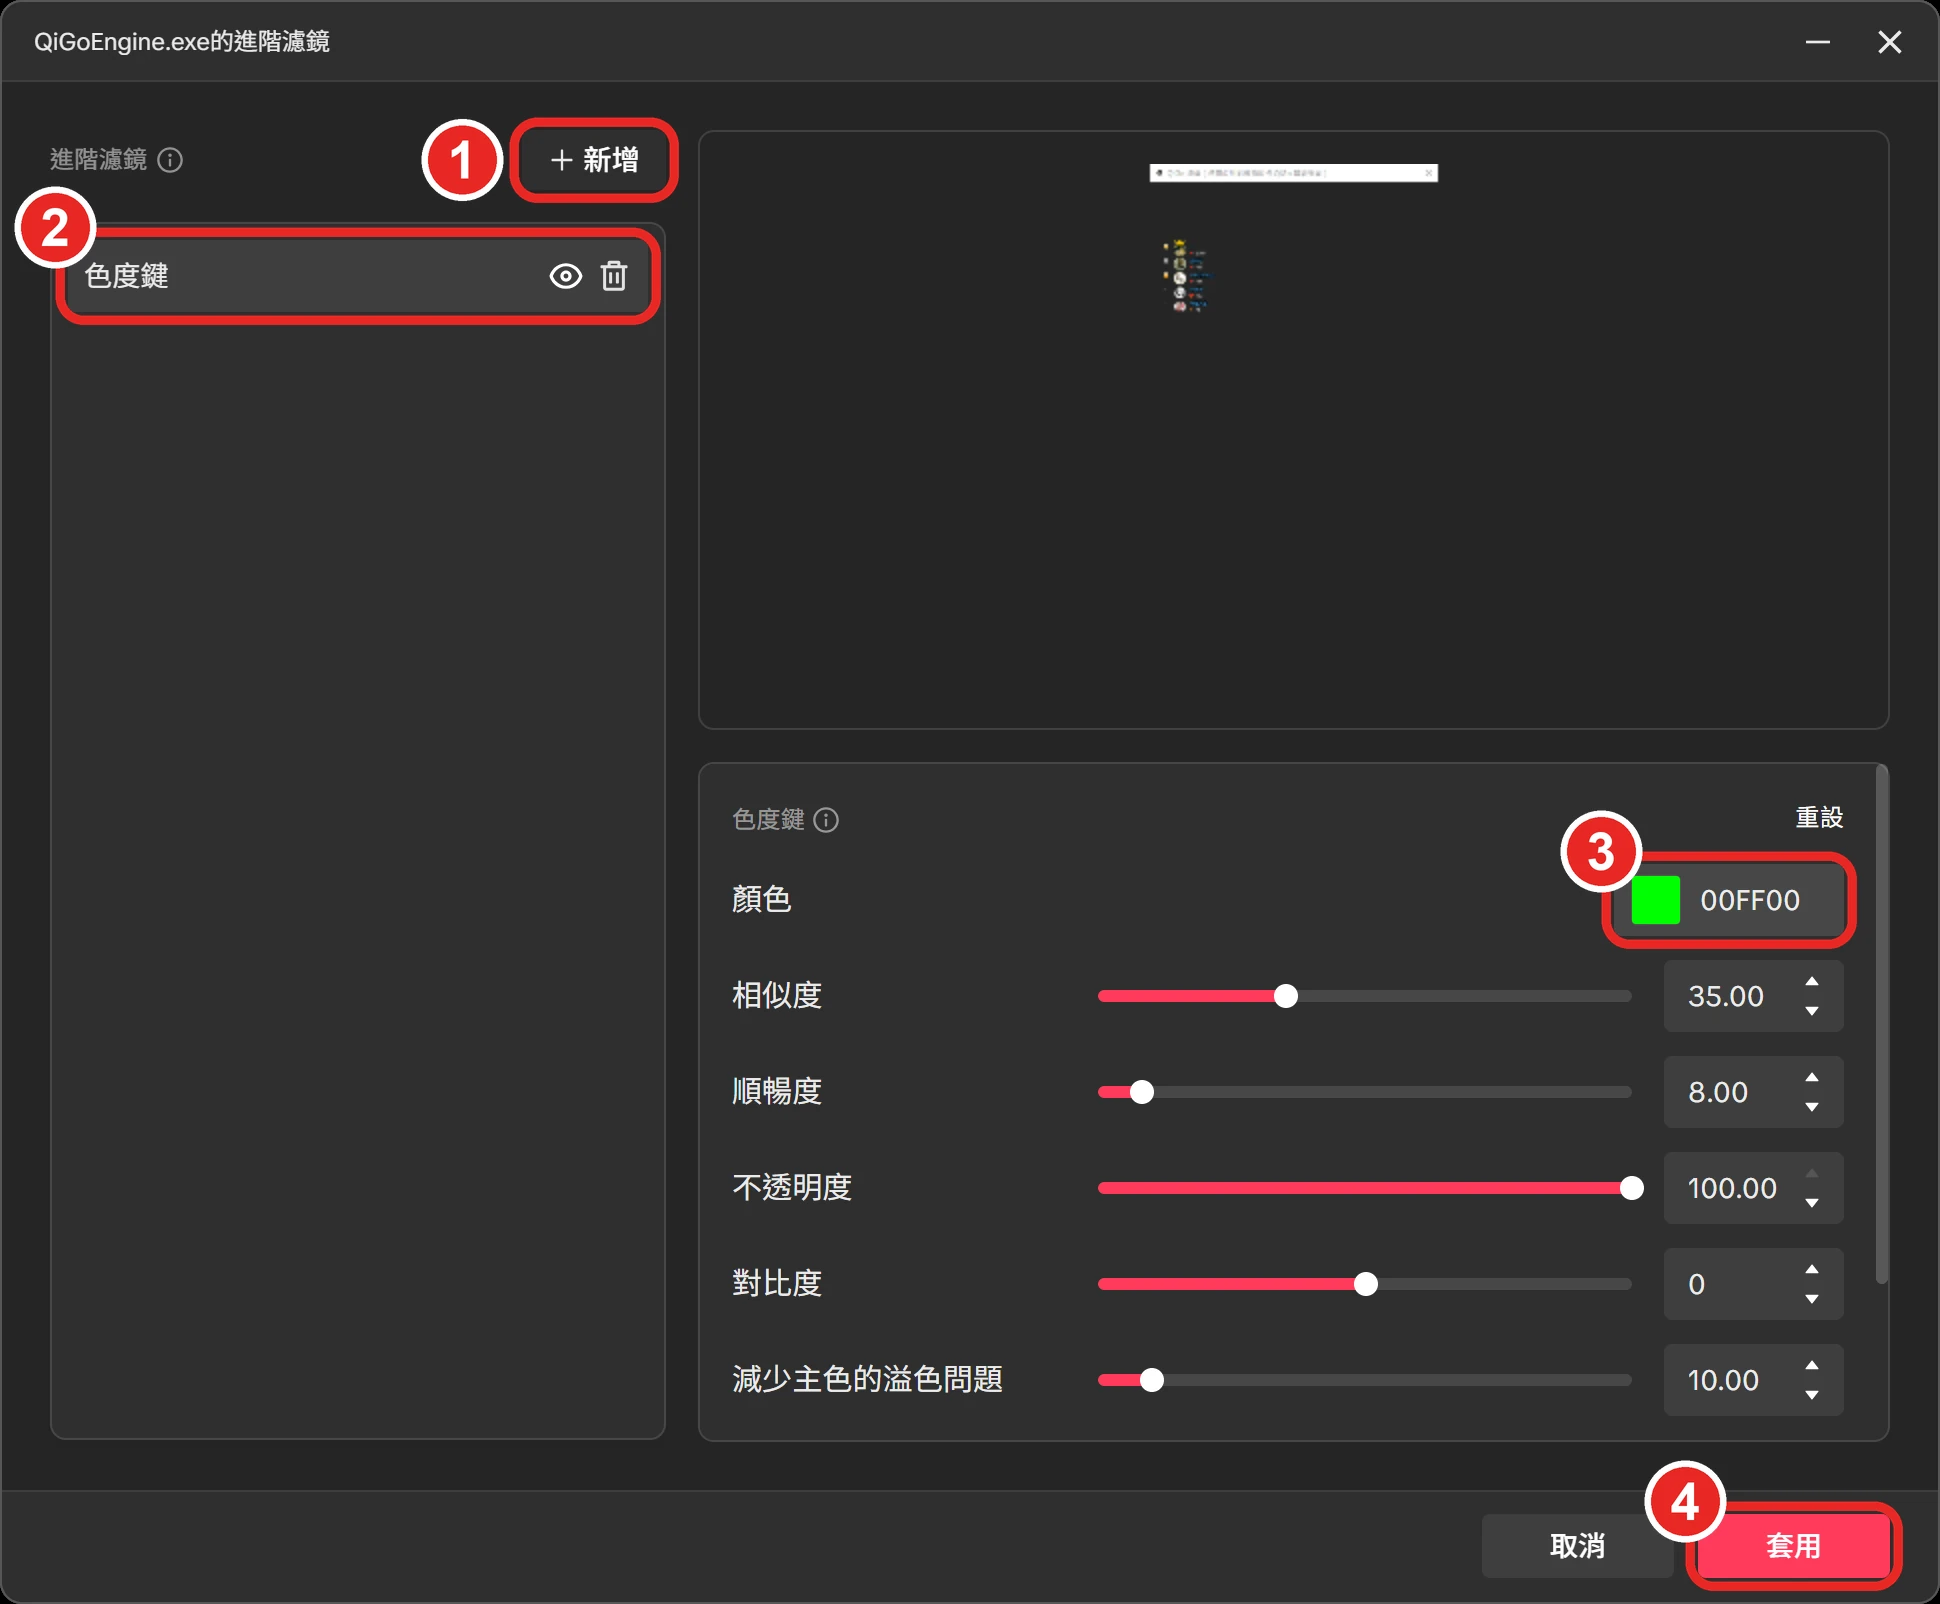Click the 不透明度 slider handle
Viewport: 1940px width, 1604px height.
coord(1631,1188)
